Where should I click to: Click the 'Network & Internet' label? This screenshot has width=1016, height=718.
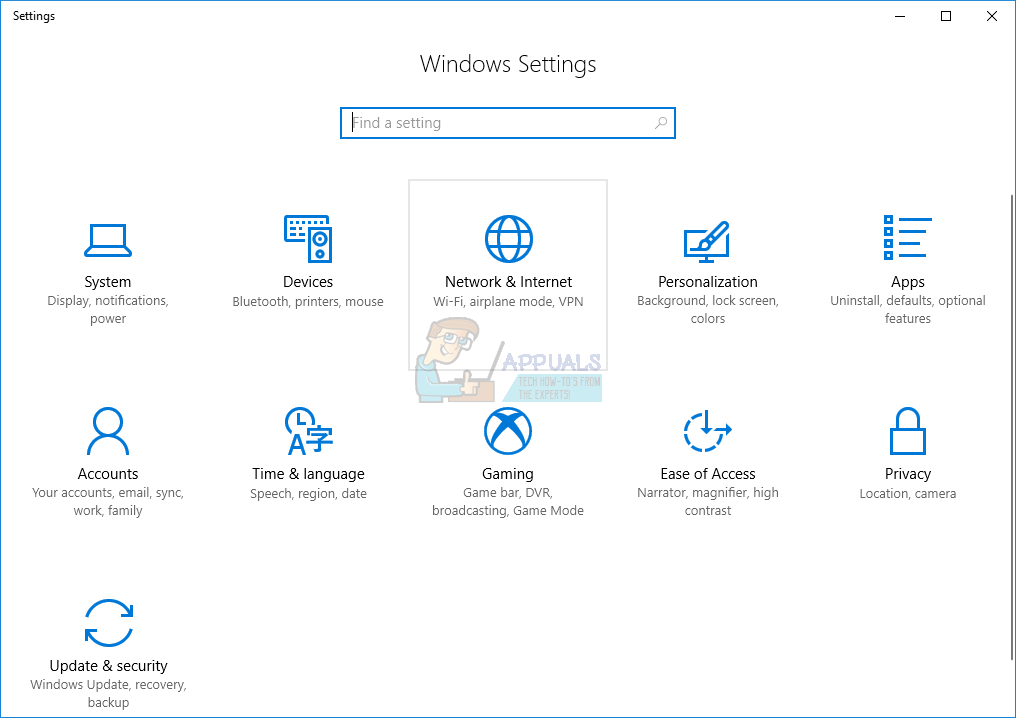pyautogui.click(x=508, y=282)
